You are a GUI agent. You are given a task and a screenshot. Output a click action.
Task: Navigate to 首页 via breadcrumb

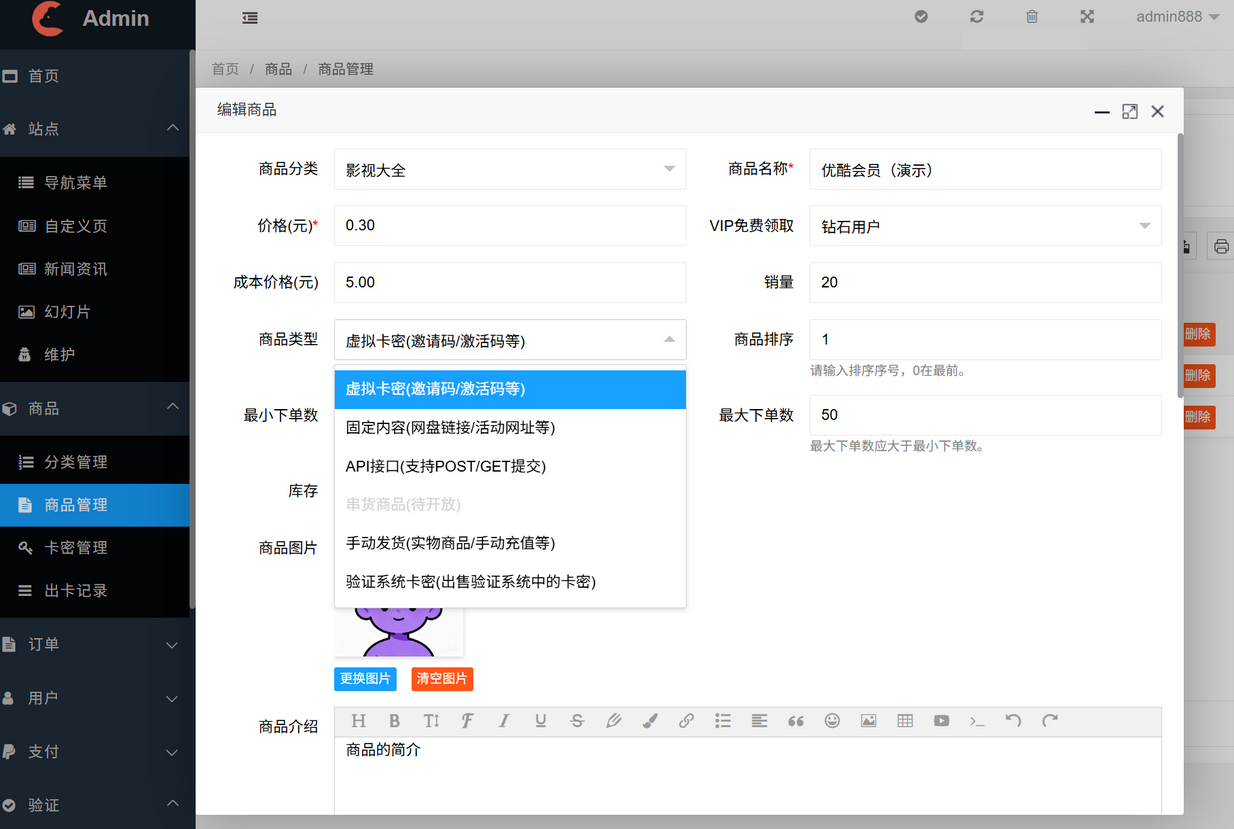(x=225, y=68)
